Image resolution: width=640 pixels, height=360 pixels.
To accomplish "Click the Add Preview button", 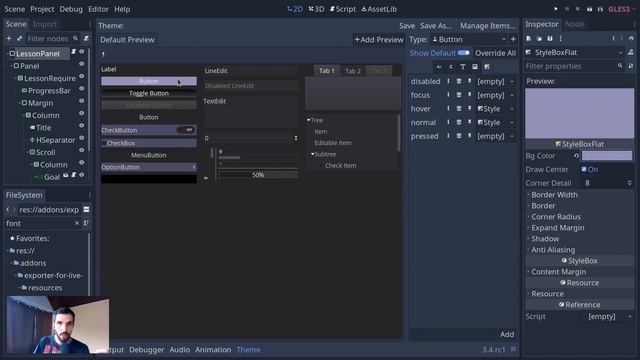I will 379,40.
